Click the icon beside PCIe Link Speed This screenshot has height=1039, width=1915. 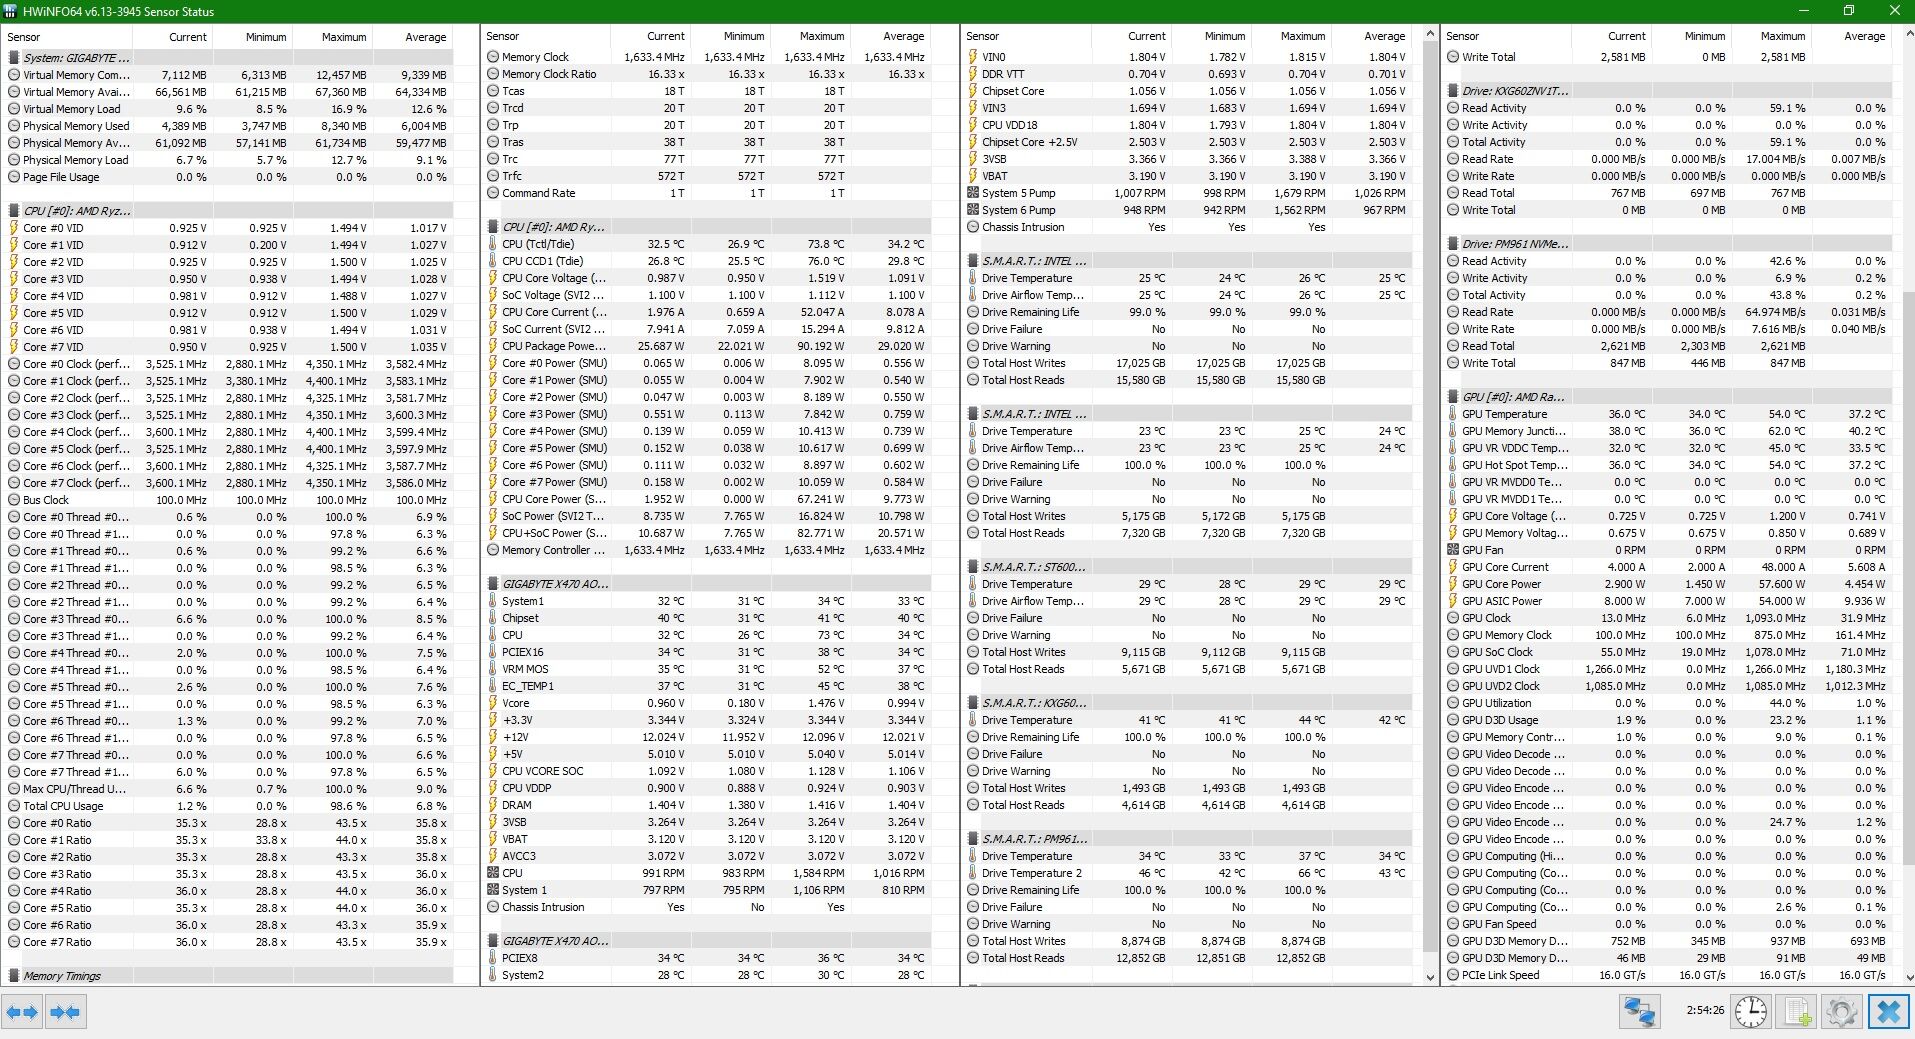[1453, 975]
